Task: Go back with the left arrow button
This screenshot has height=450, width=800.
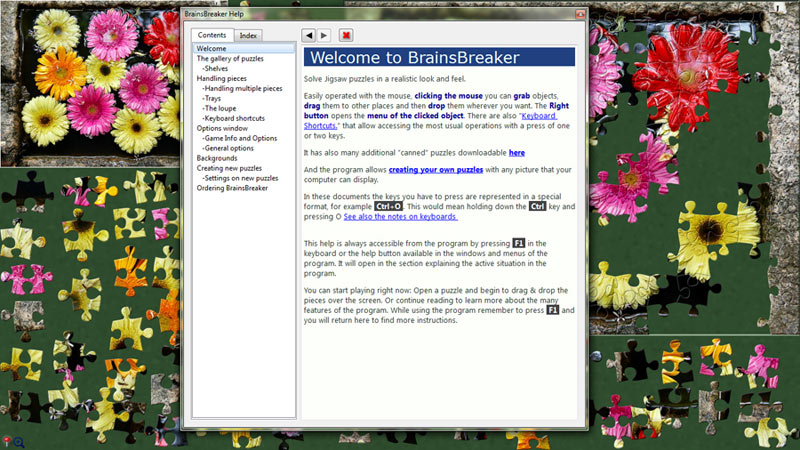Action: tap(308, 35)
